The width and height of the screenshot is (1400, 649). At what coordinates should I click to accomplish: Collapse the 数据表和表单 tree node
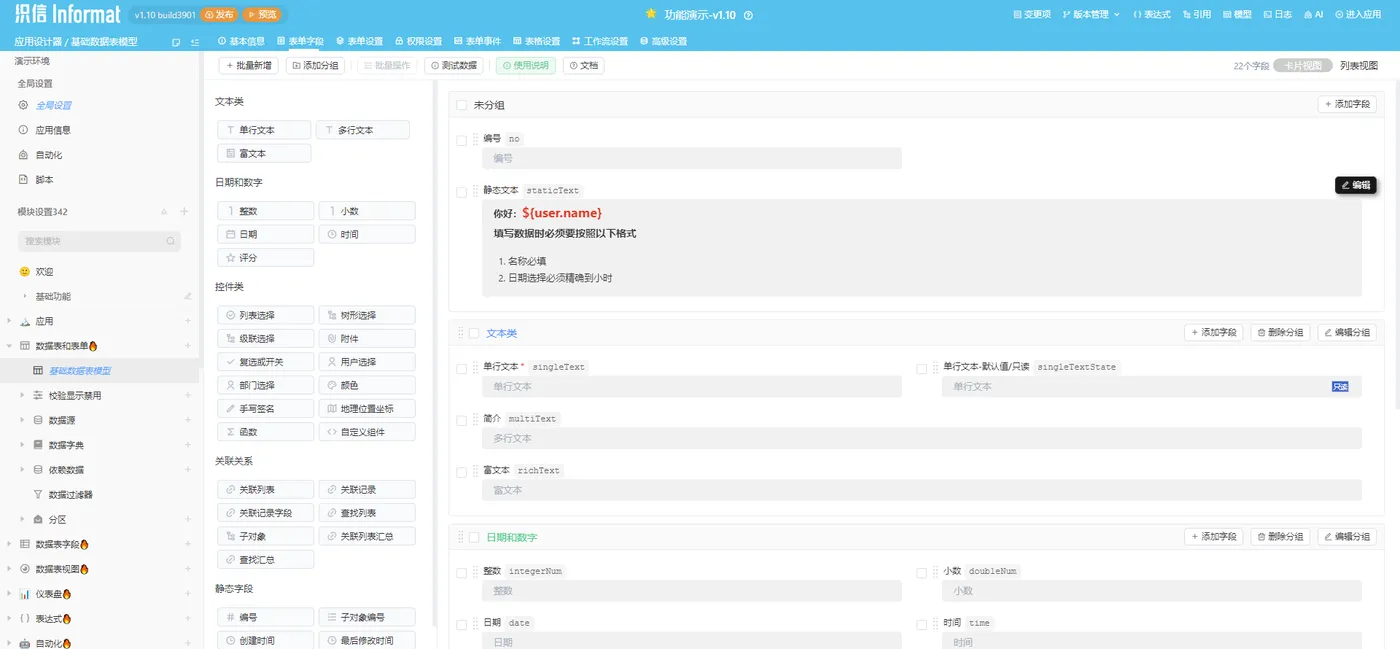point(9,346)
